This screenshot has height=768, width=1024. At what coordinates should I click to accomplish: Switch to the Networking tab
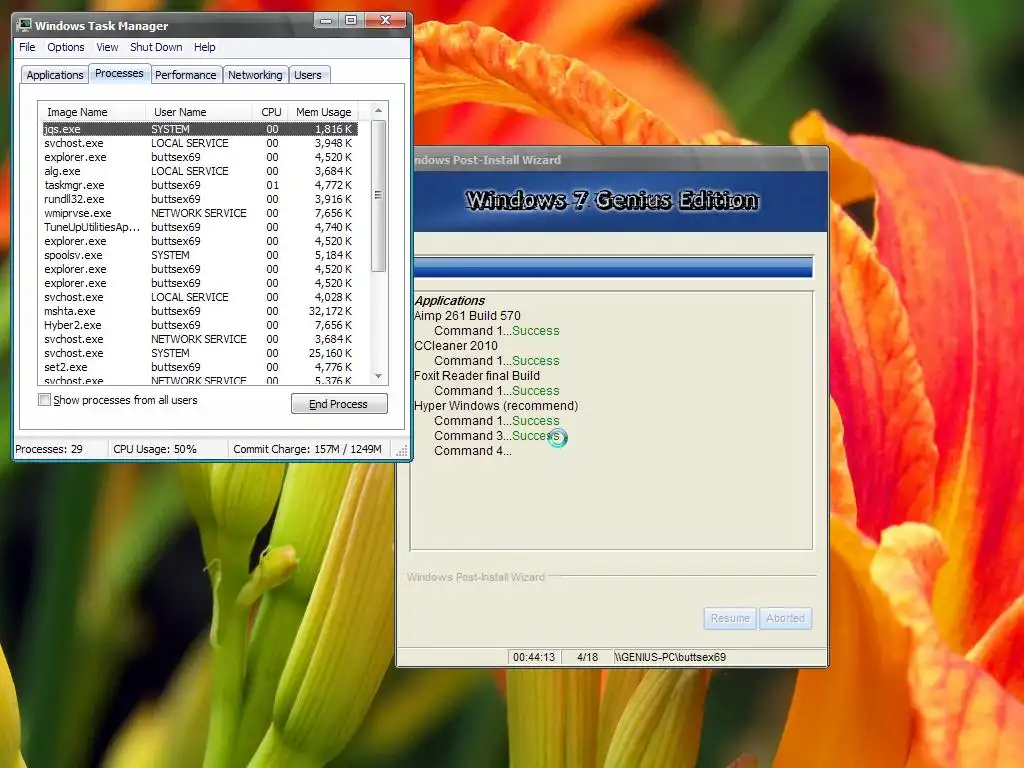click(x=255, y=75)
